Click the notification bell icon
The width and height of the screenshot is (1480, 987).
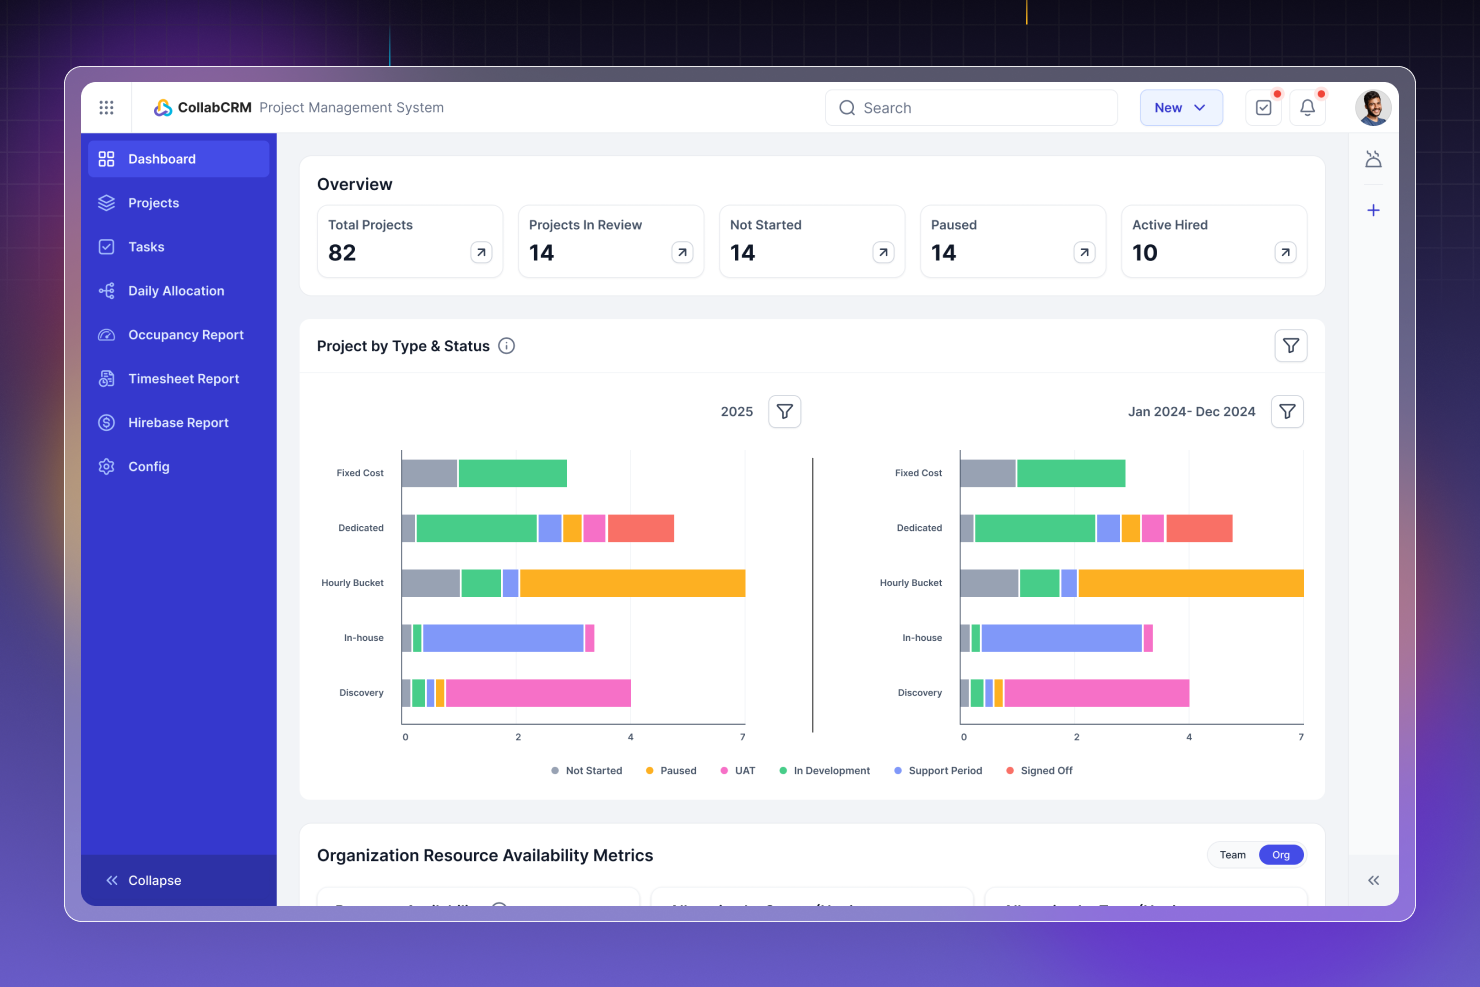point(1307,108)
